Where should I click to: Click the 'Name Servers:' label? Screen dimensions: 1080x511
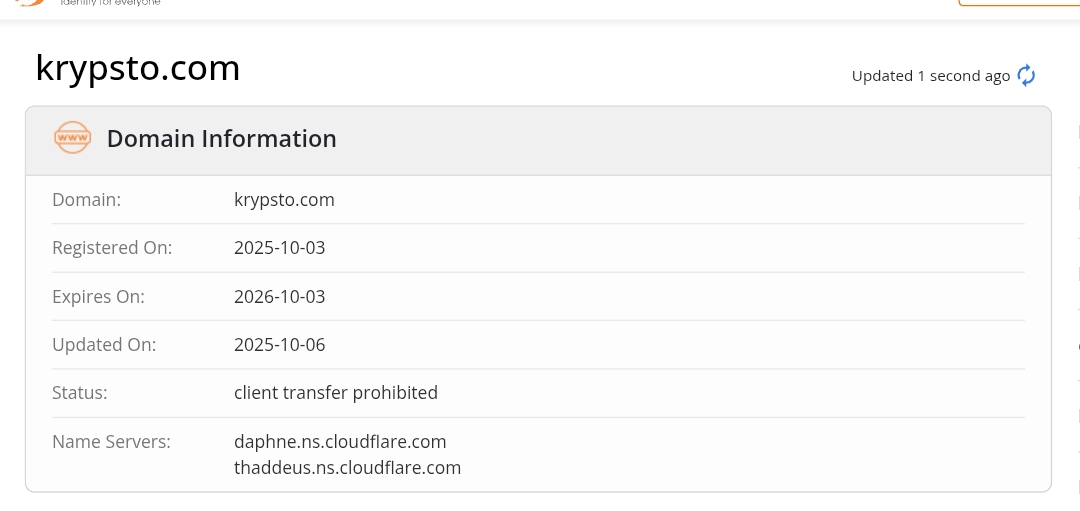pos(111,441)
